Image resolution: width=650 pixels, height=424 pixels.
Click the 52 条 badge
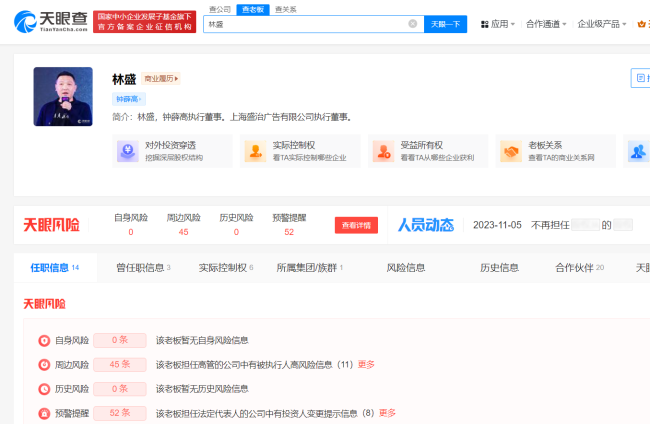coord(120,413)
